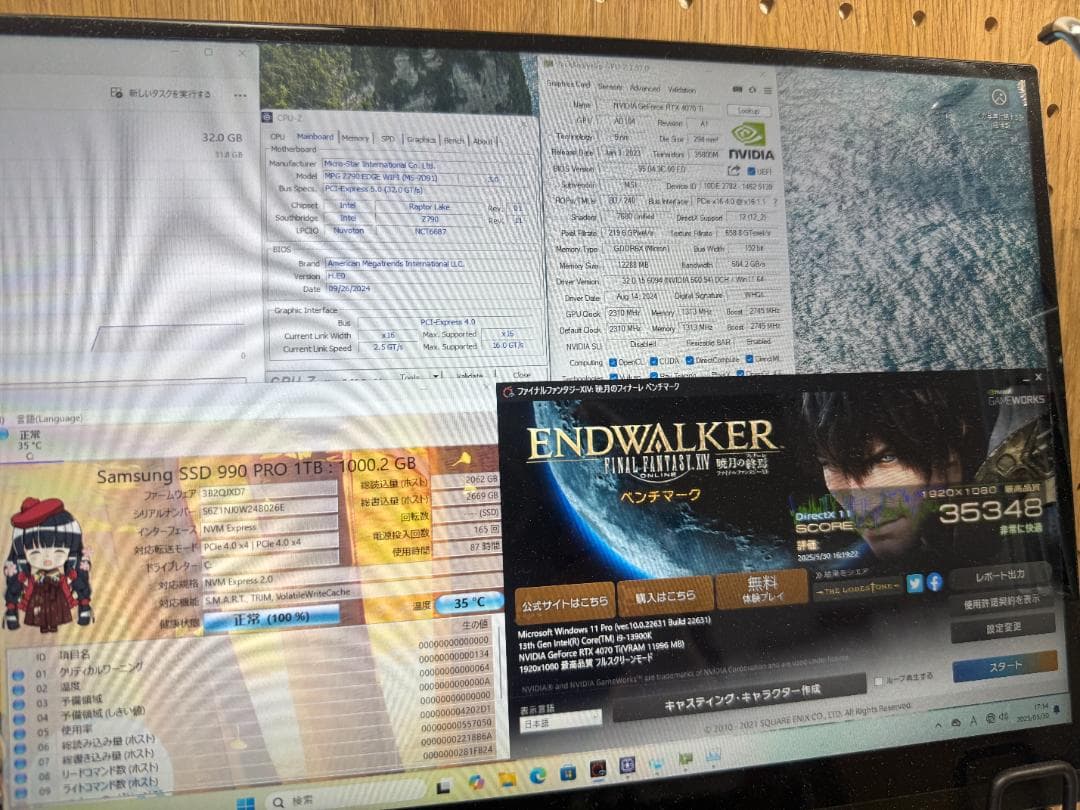Click the Facebook share icon in benchmark

934,582
